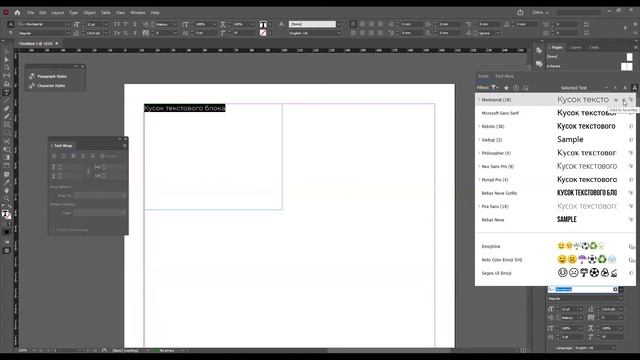This screenshot has width=640, height=360.
Task: Activate the Type tool
Action: [7, 92]
